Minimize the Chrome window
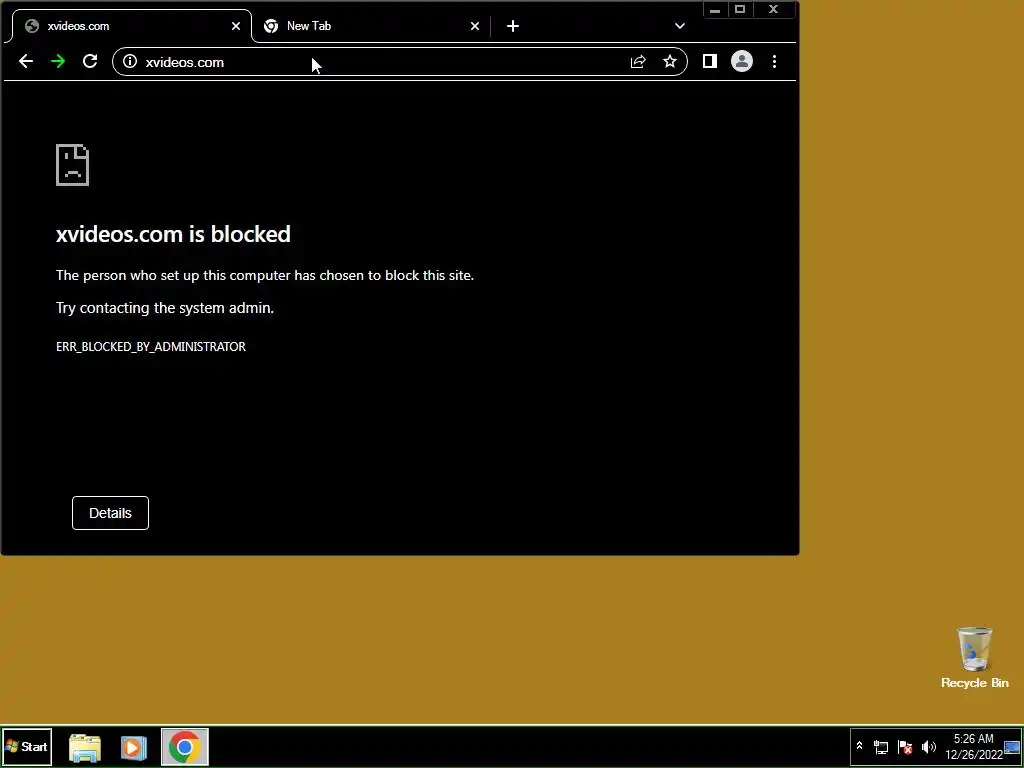Image resolution: width=1024 pixels, height=768 pixels. (715, 10)
